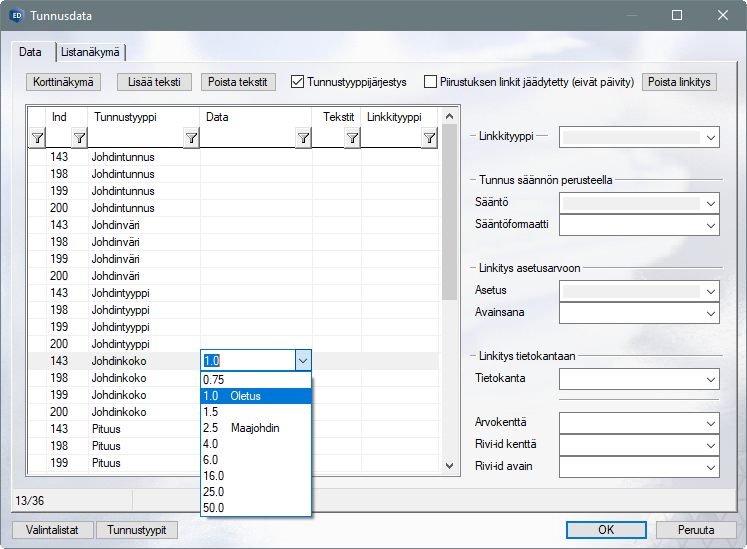Click the Tunnustyyppi column filter icon
Viewport: 747px width, 549px height.
(x=191, y=139)
